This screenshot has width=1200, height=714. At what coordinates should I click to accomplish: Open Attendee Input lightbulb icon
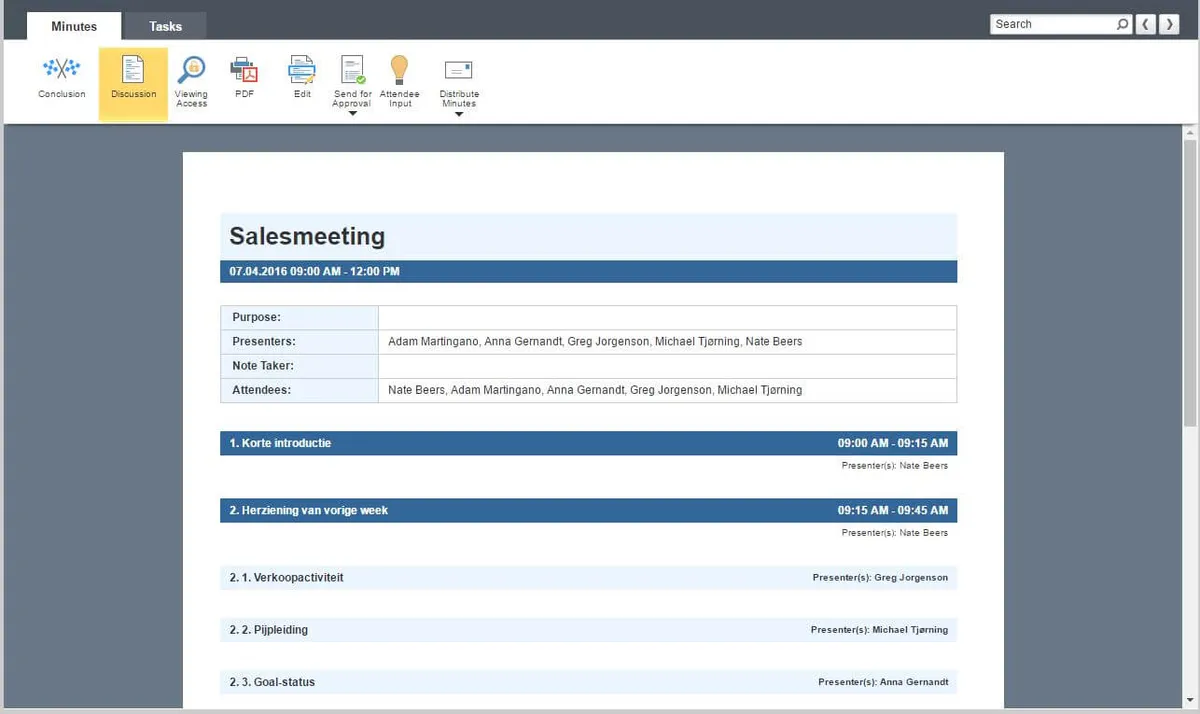click(x=399, y=70)
